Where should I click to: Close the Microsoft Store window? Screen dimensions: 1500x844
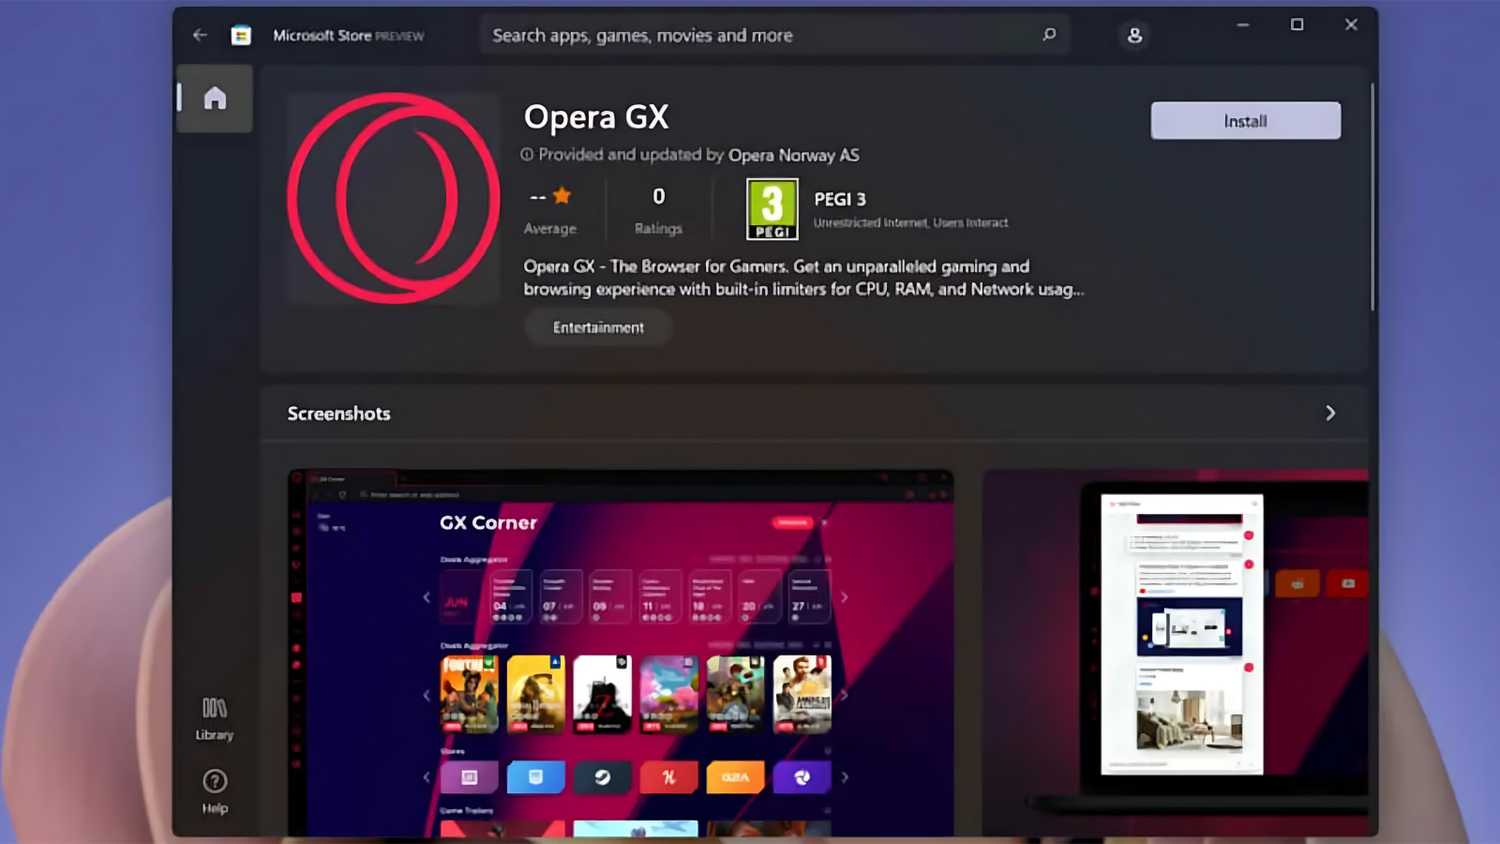1351,25
